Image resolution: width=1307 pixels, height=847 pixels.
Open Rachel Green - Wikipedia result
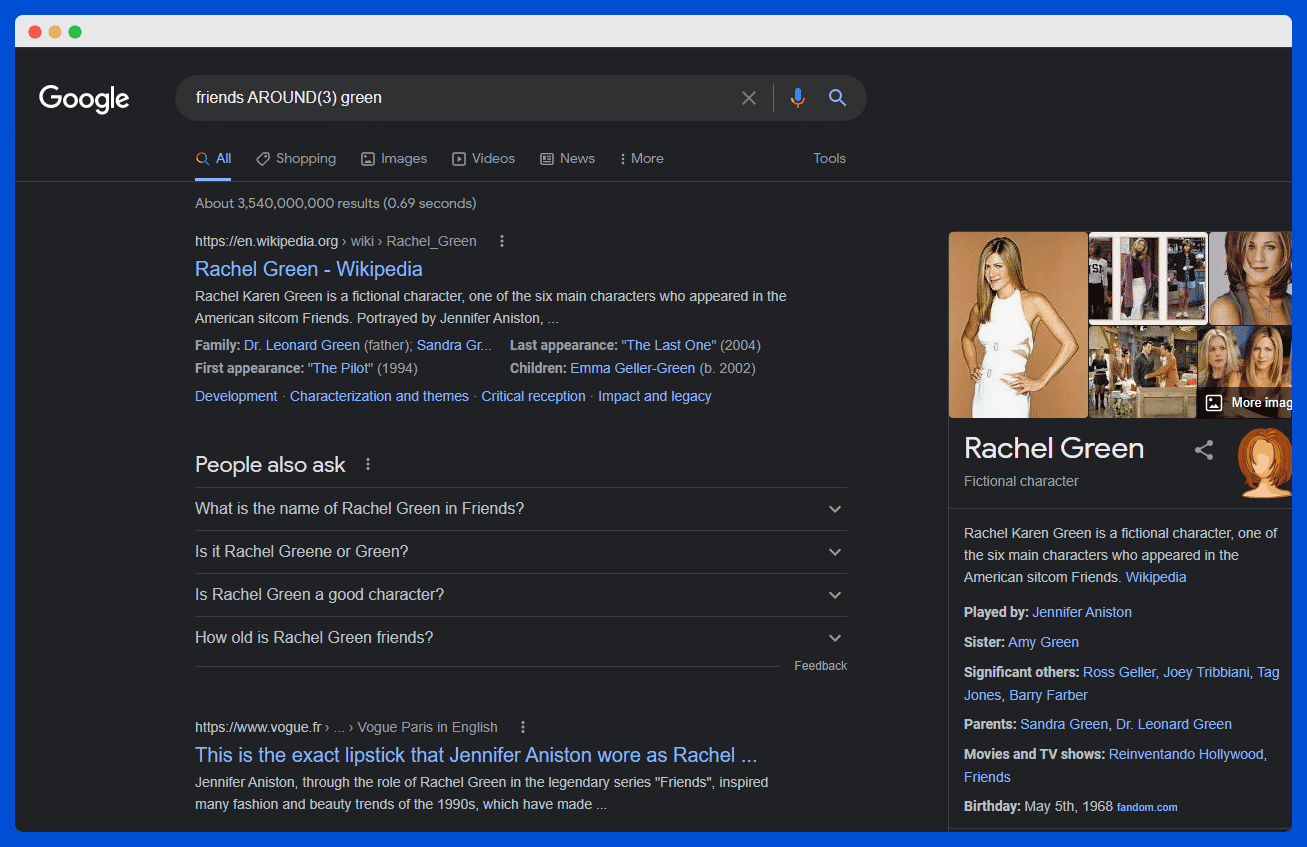tap(309, 269)
